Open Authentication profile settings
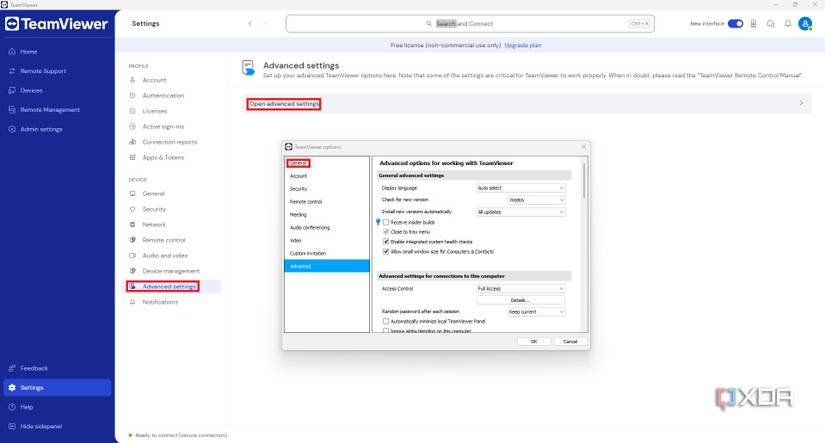This screenshot has width=825, height=443. click(163, 96)
